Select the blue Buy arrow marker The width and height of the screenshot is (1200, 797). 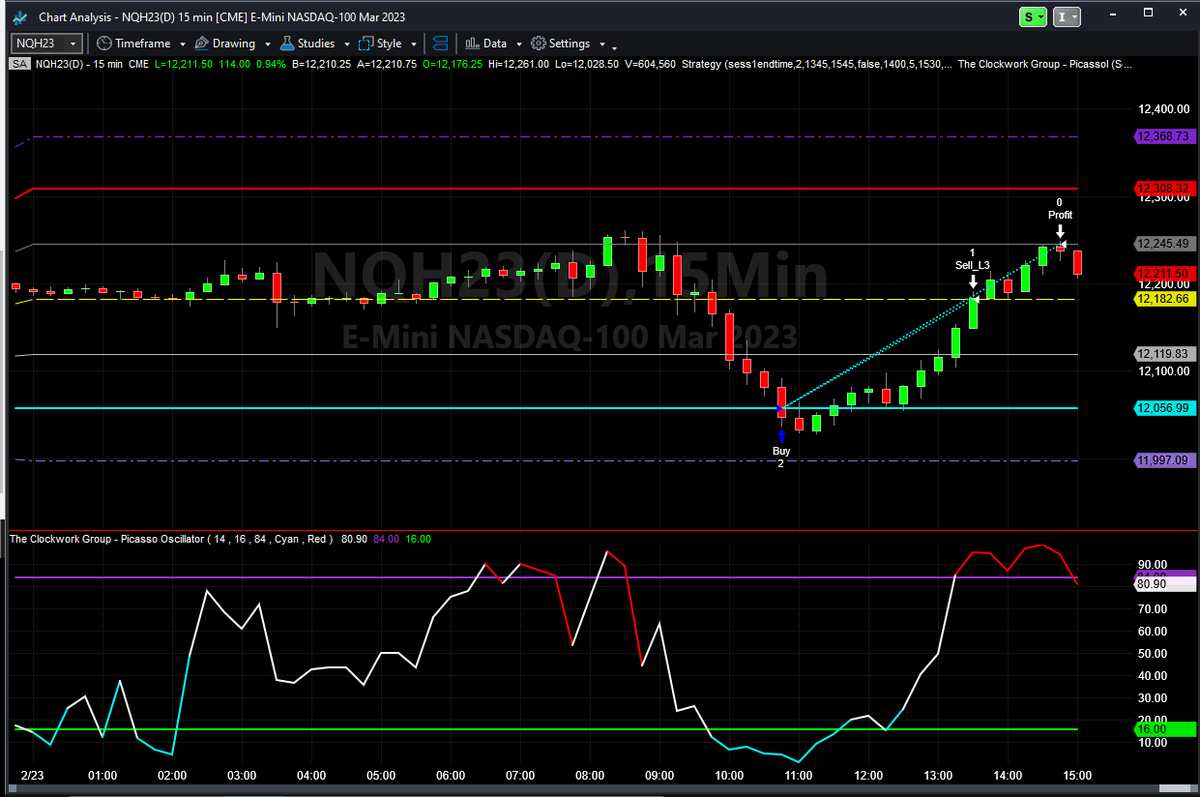782,435
